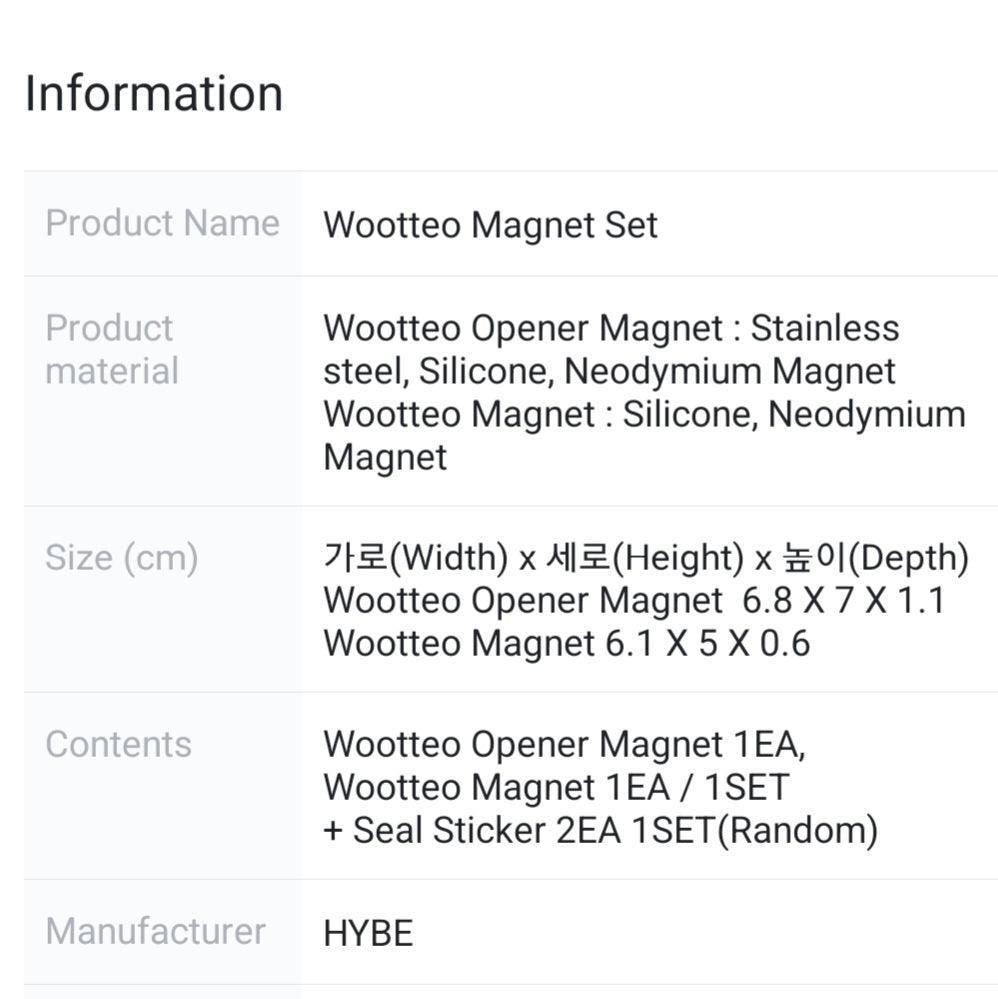
Task: Click the Product material row label
Action: 112,349
